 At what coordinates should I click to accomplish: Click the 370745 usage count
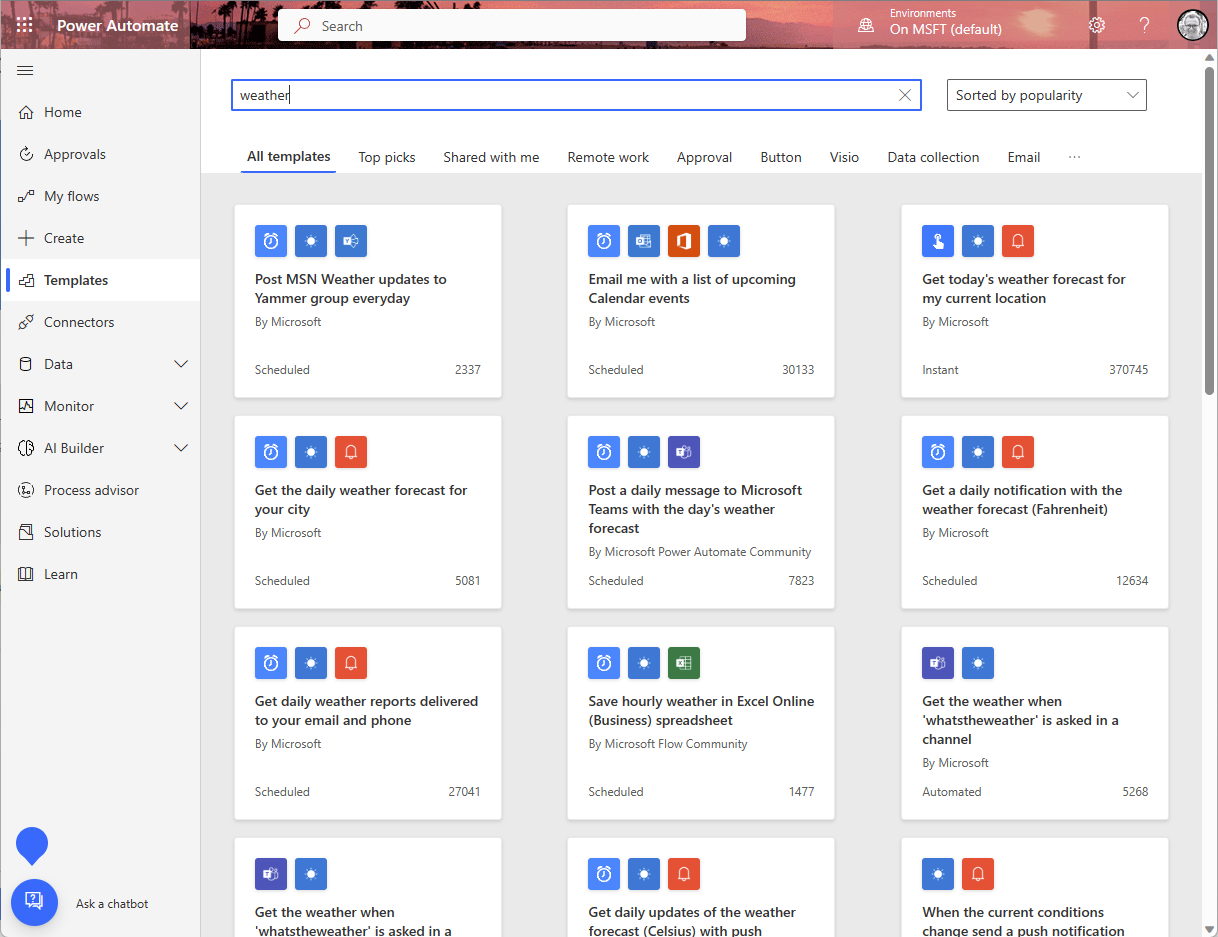(1128, 370)
